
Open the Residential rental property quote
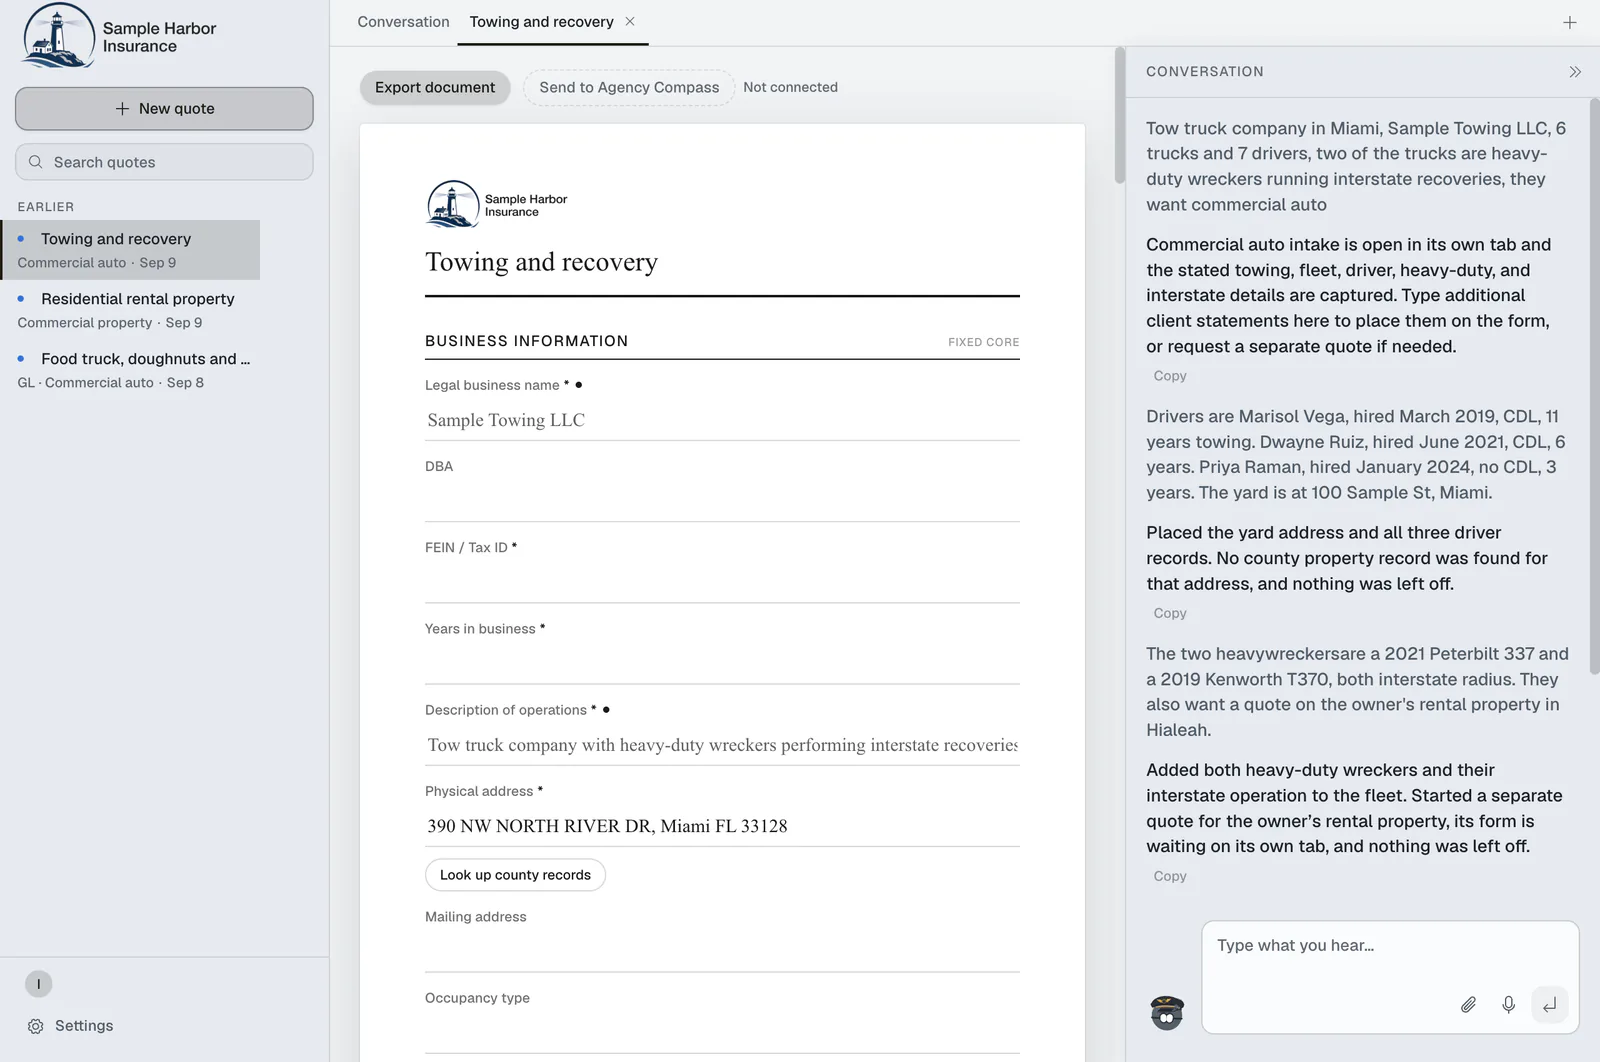[130, 310]
